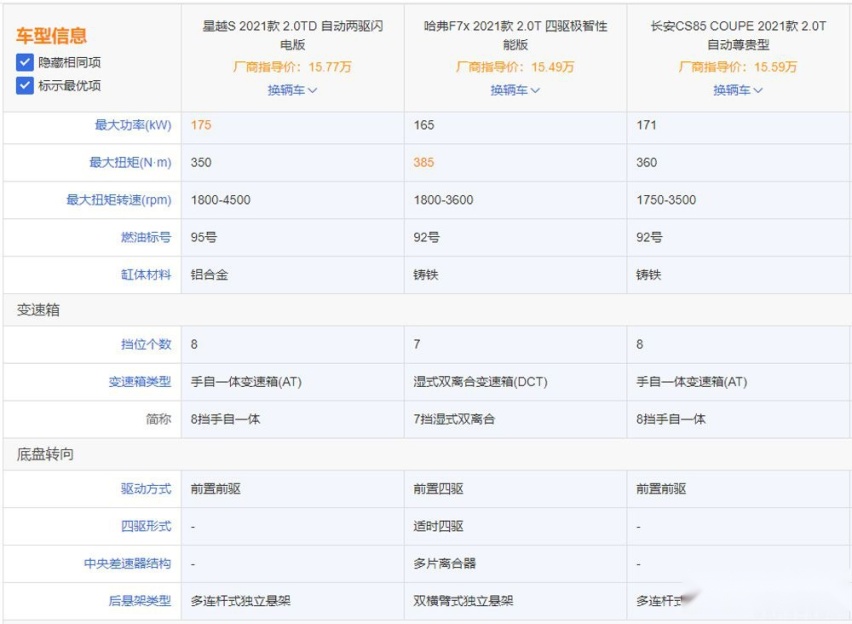Click the 驱动方式 parameter link
Screen dimensions: 852x624
pyautogui.click(x=146, y=489)
